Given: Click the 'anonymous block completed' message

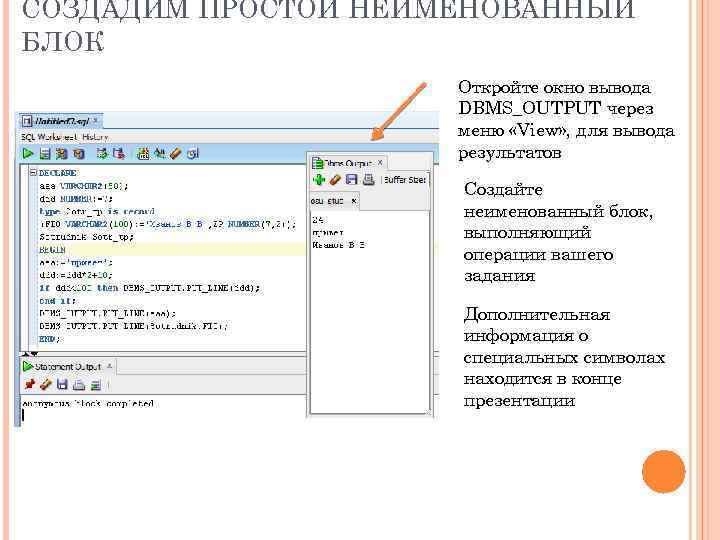Looking at the screenshot, I should (88, 404).
